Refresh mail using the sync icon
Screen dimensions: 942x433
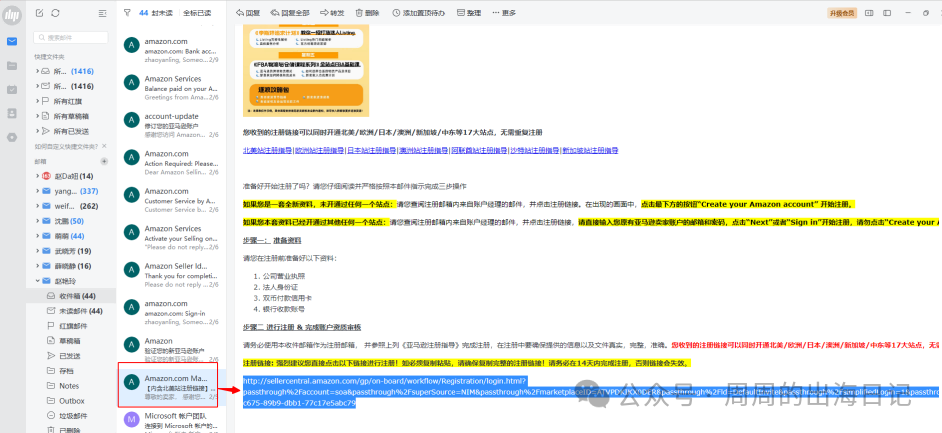click(55, 13)
